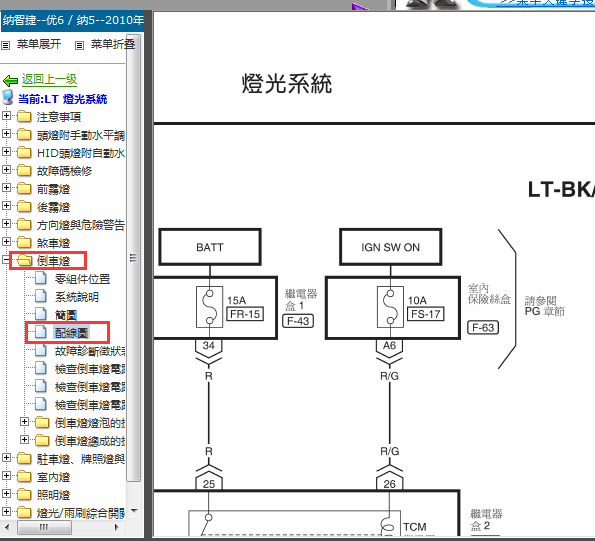595x541 pixels.
Task: Expand the 前霧燈 folder
Action: (6, 187)
